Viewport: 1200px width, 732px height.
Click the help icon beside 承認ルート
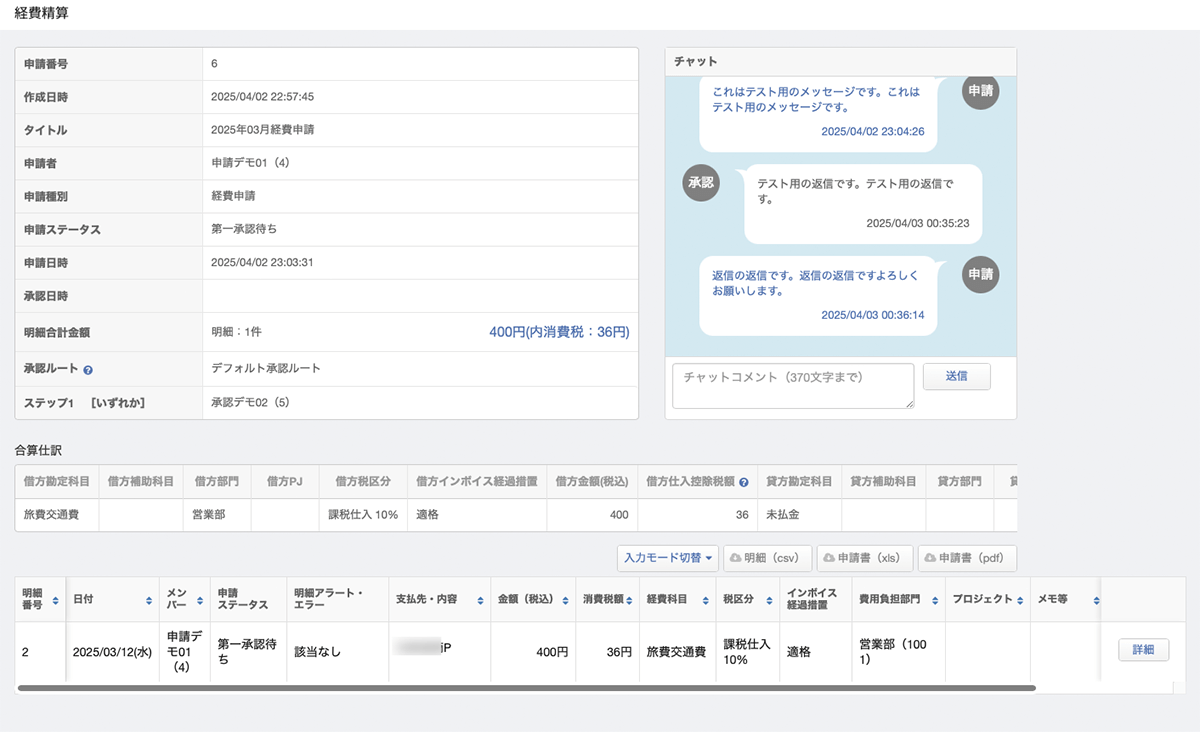[88, 370]
